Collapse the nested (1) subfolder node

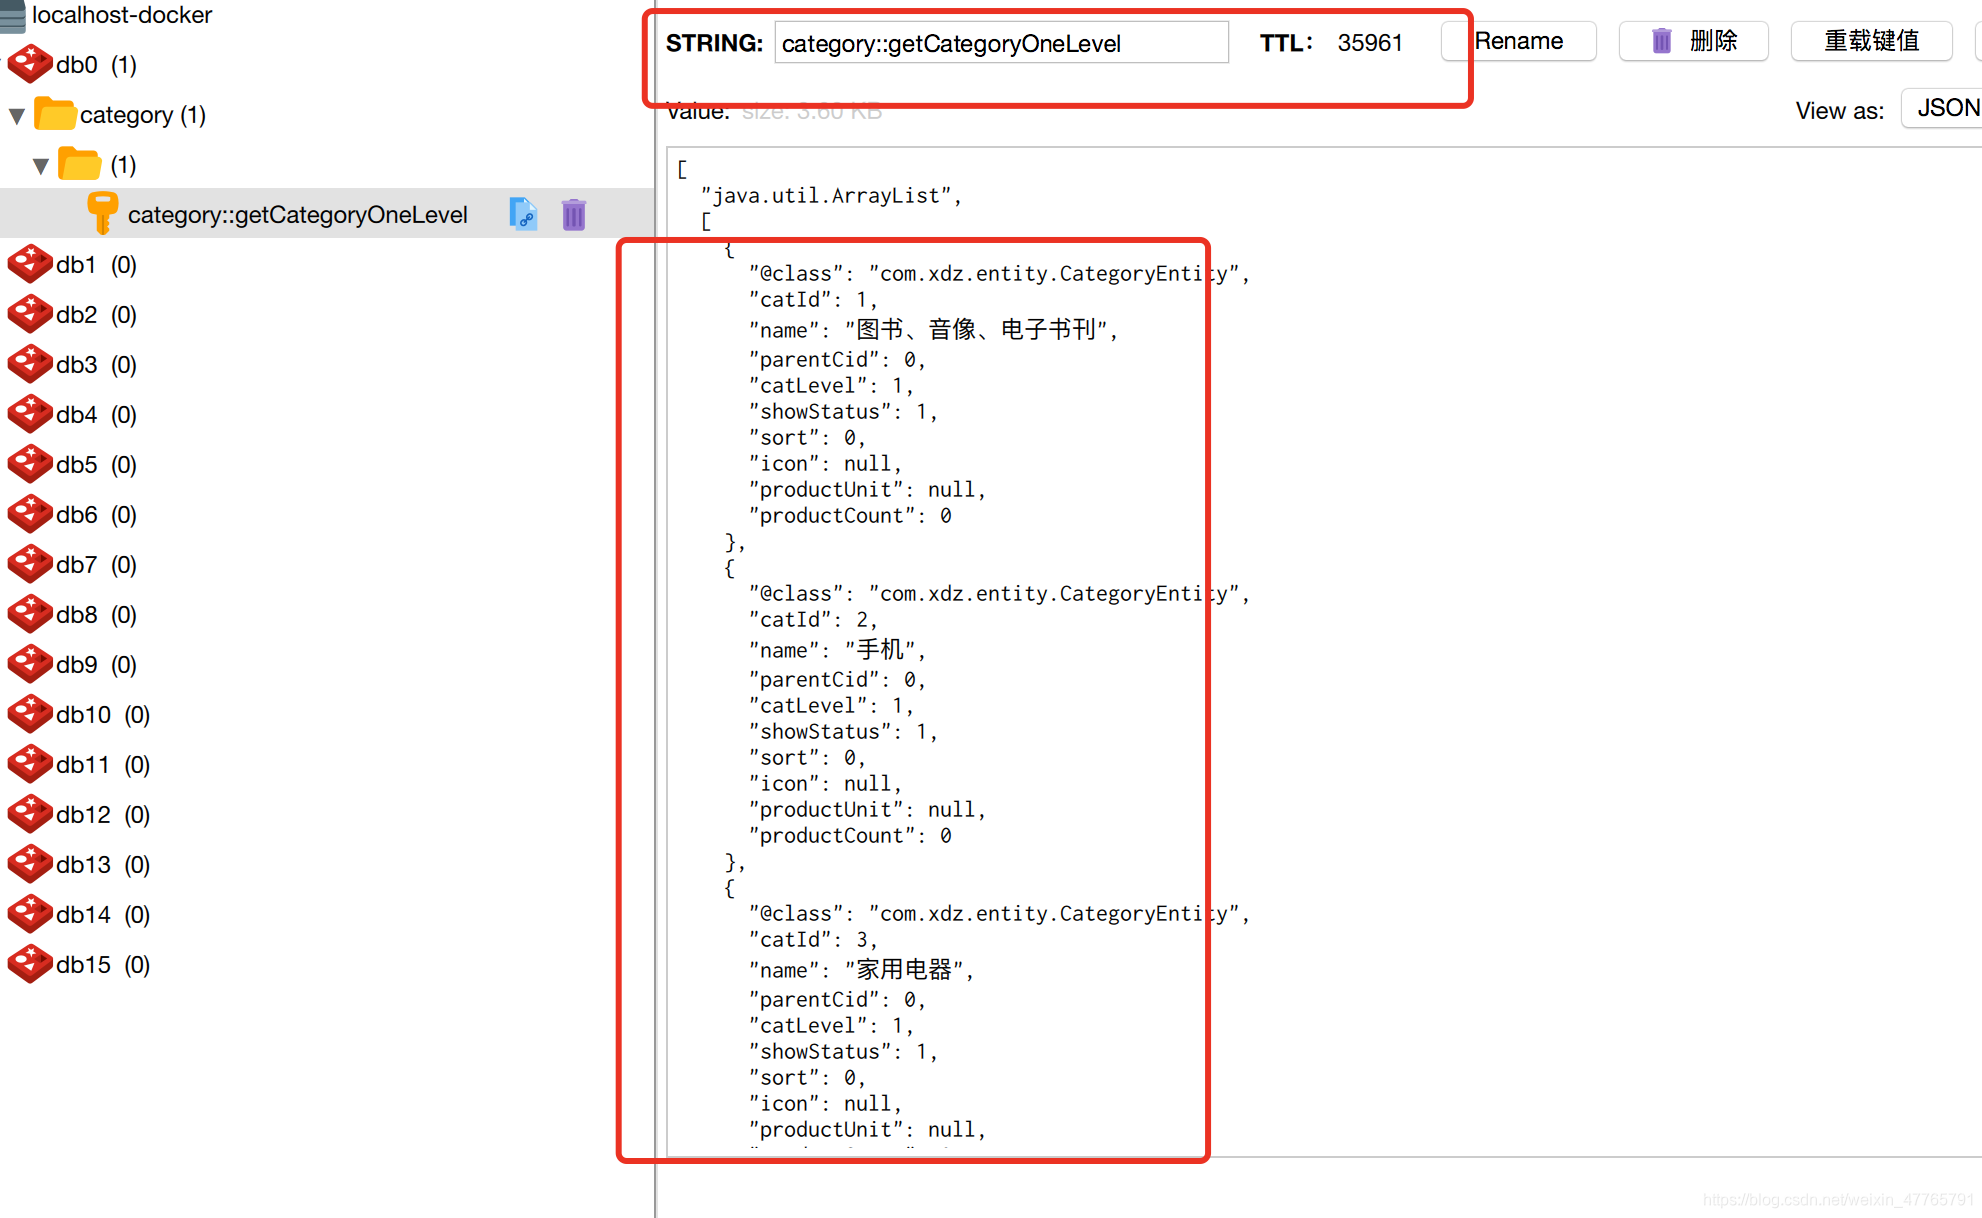(x=41, y=166)
